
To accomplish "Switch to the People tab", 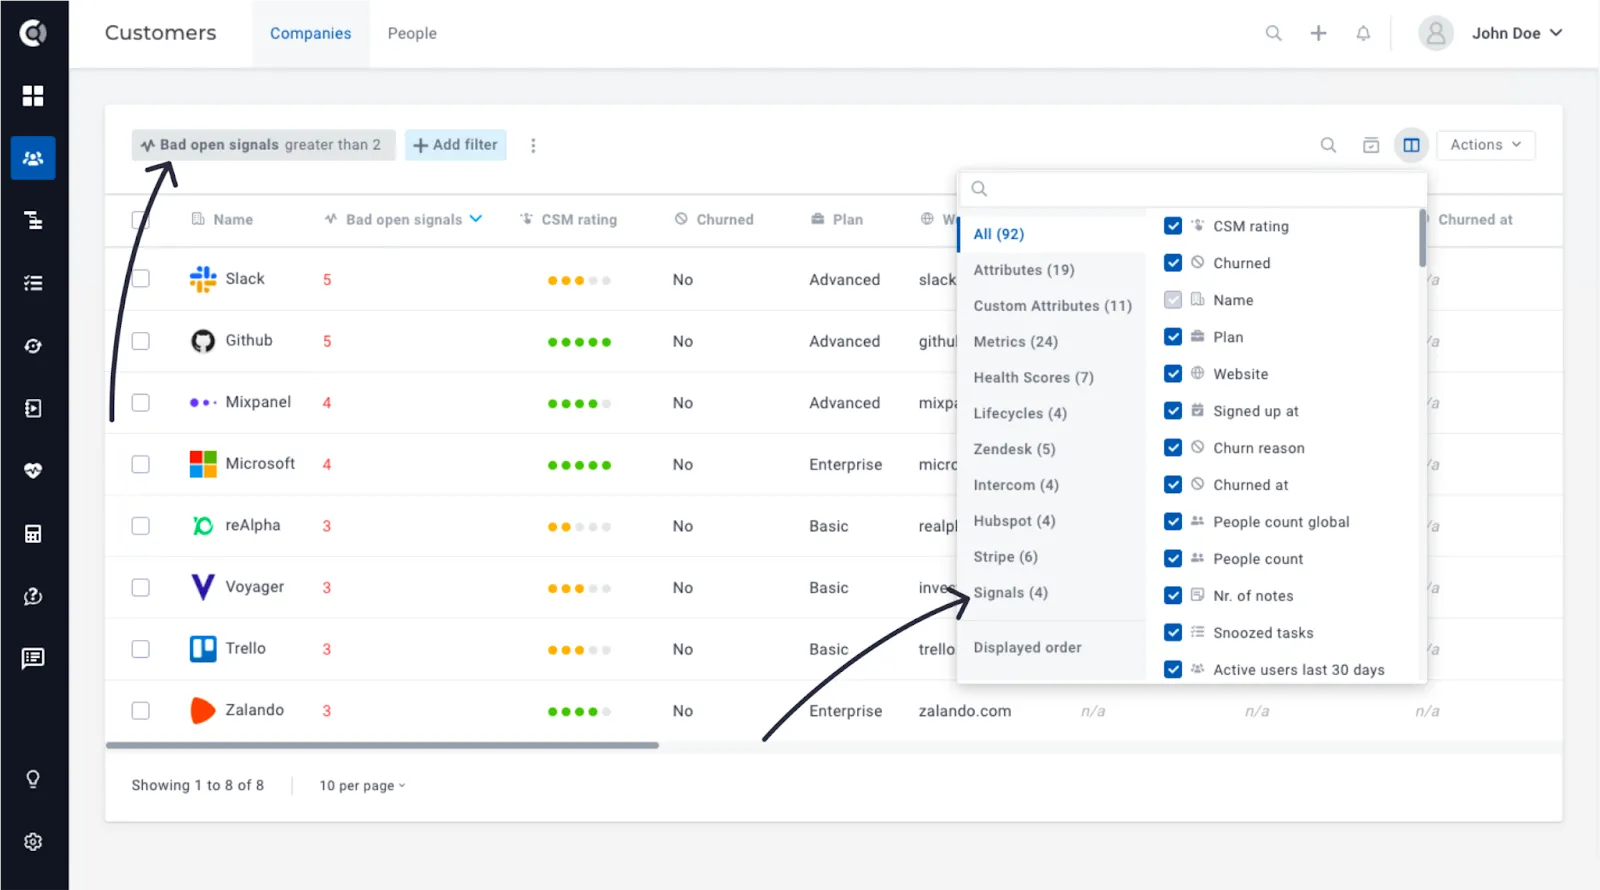I will (x=412, y=33).
